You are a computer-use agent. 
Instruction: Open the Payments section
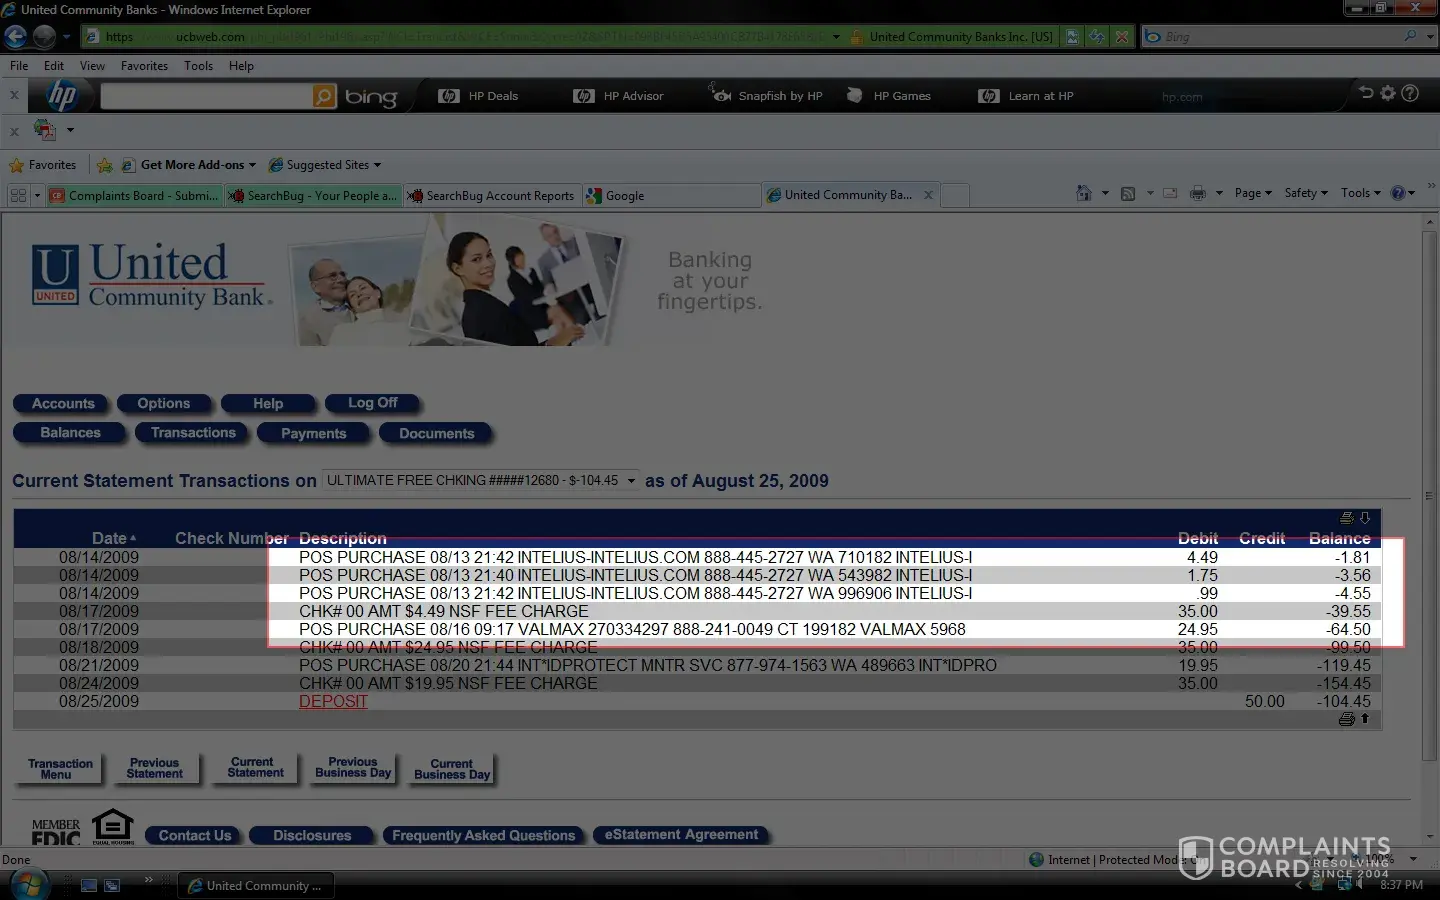tap(313, 434)
